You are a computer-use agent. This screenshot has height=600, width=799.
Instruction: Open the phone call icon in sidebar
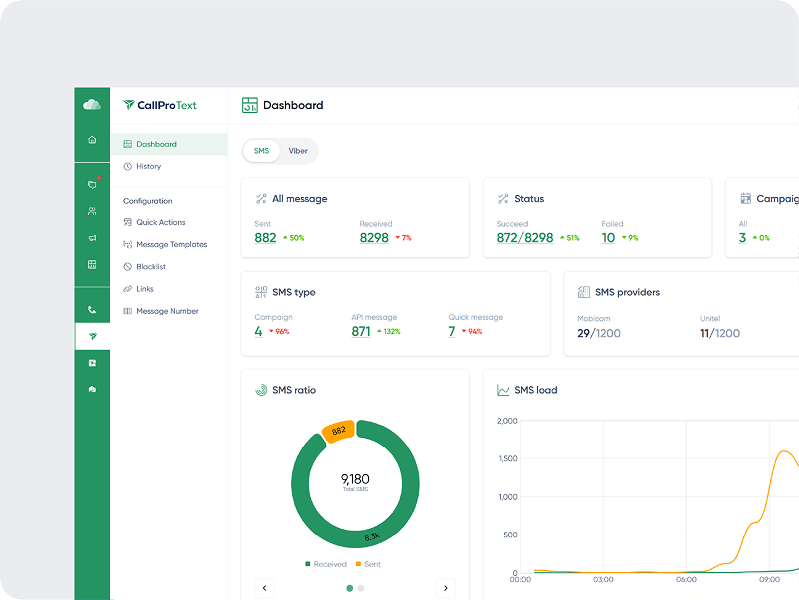92,309
